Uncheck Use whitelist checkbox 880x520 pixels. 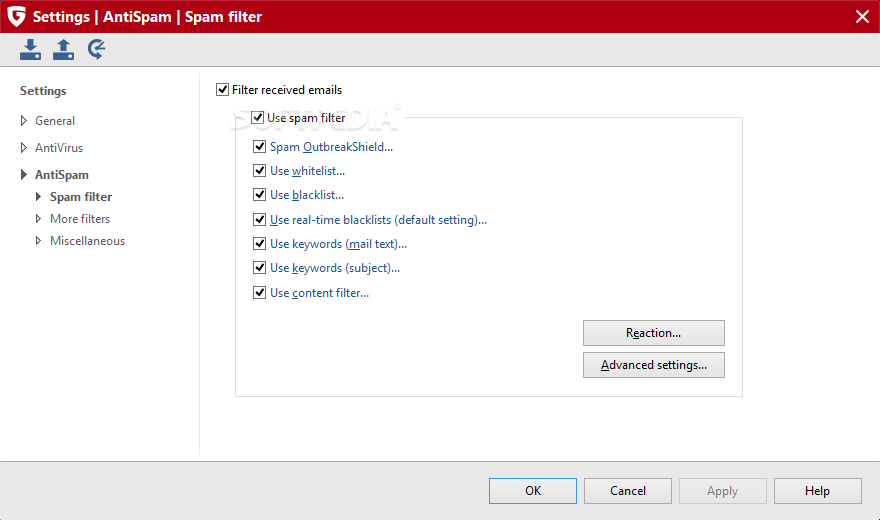click(259, 171)
